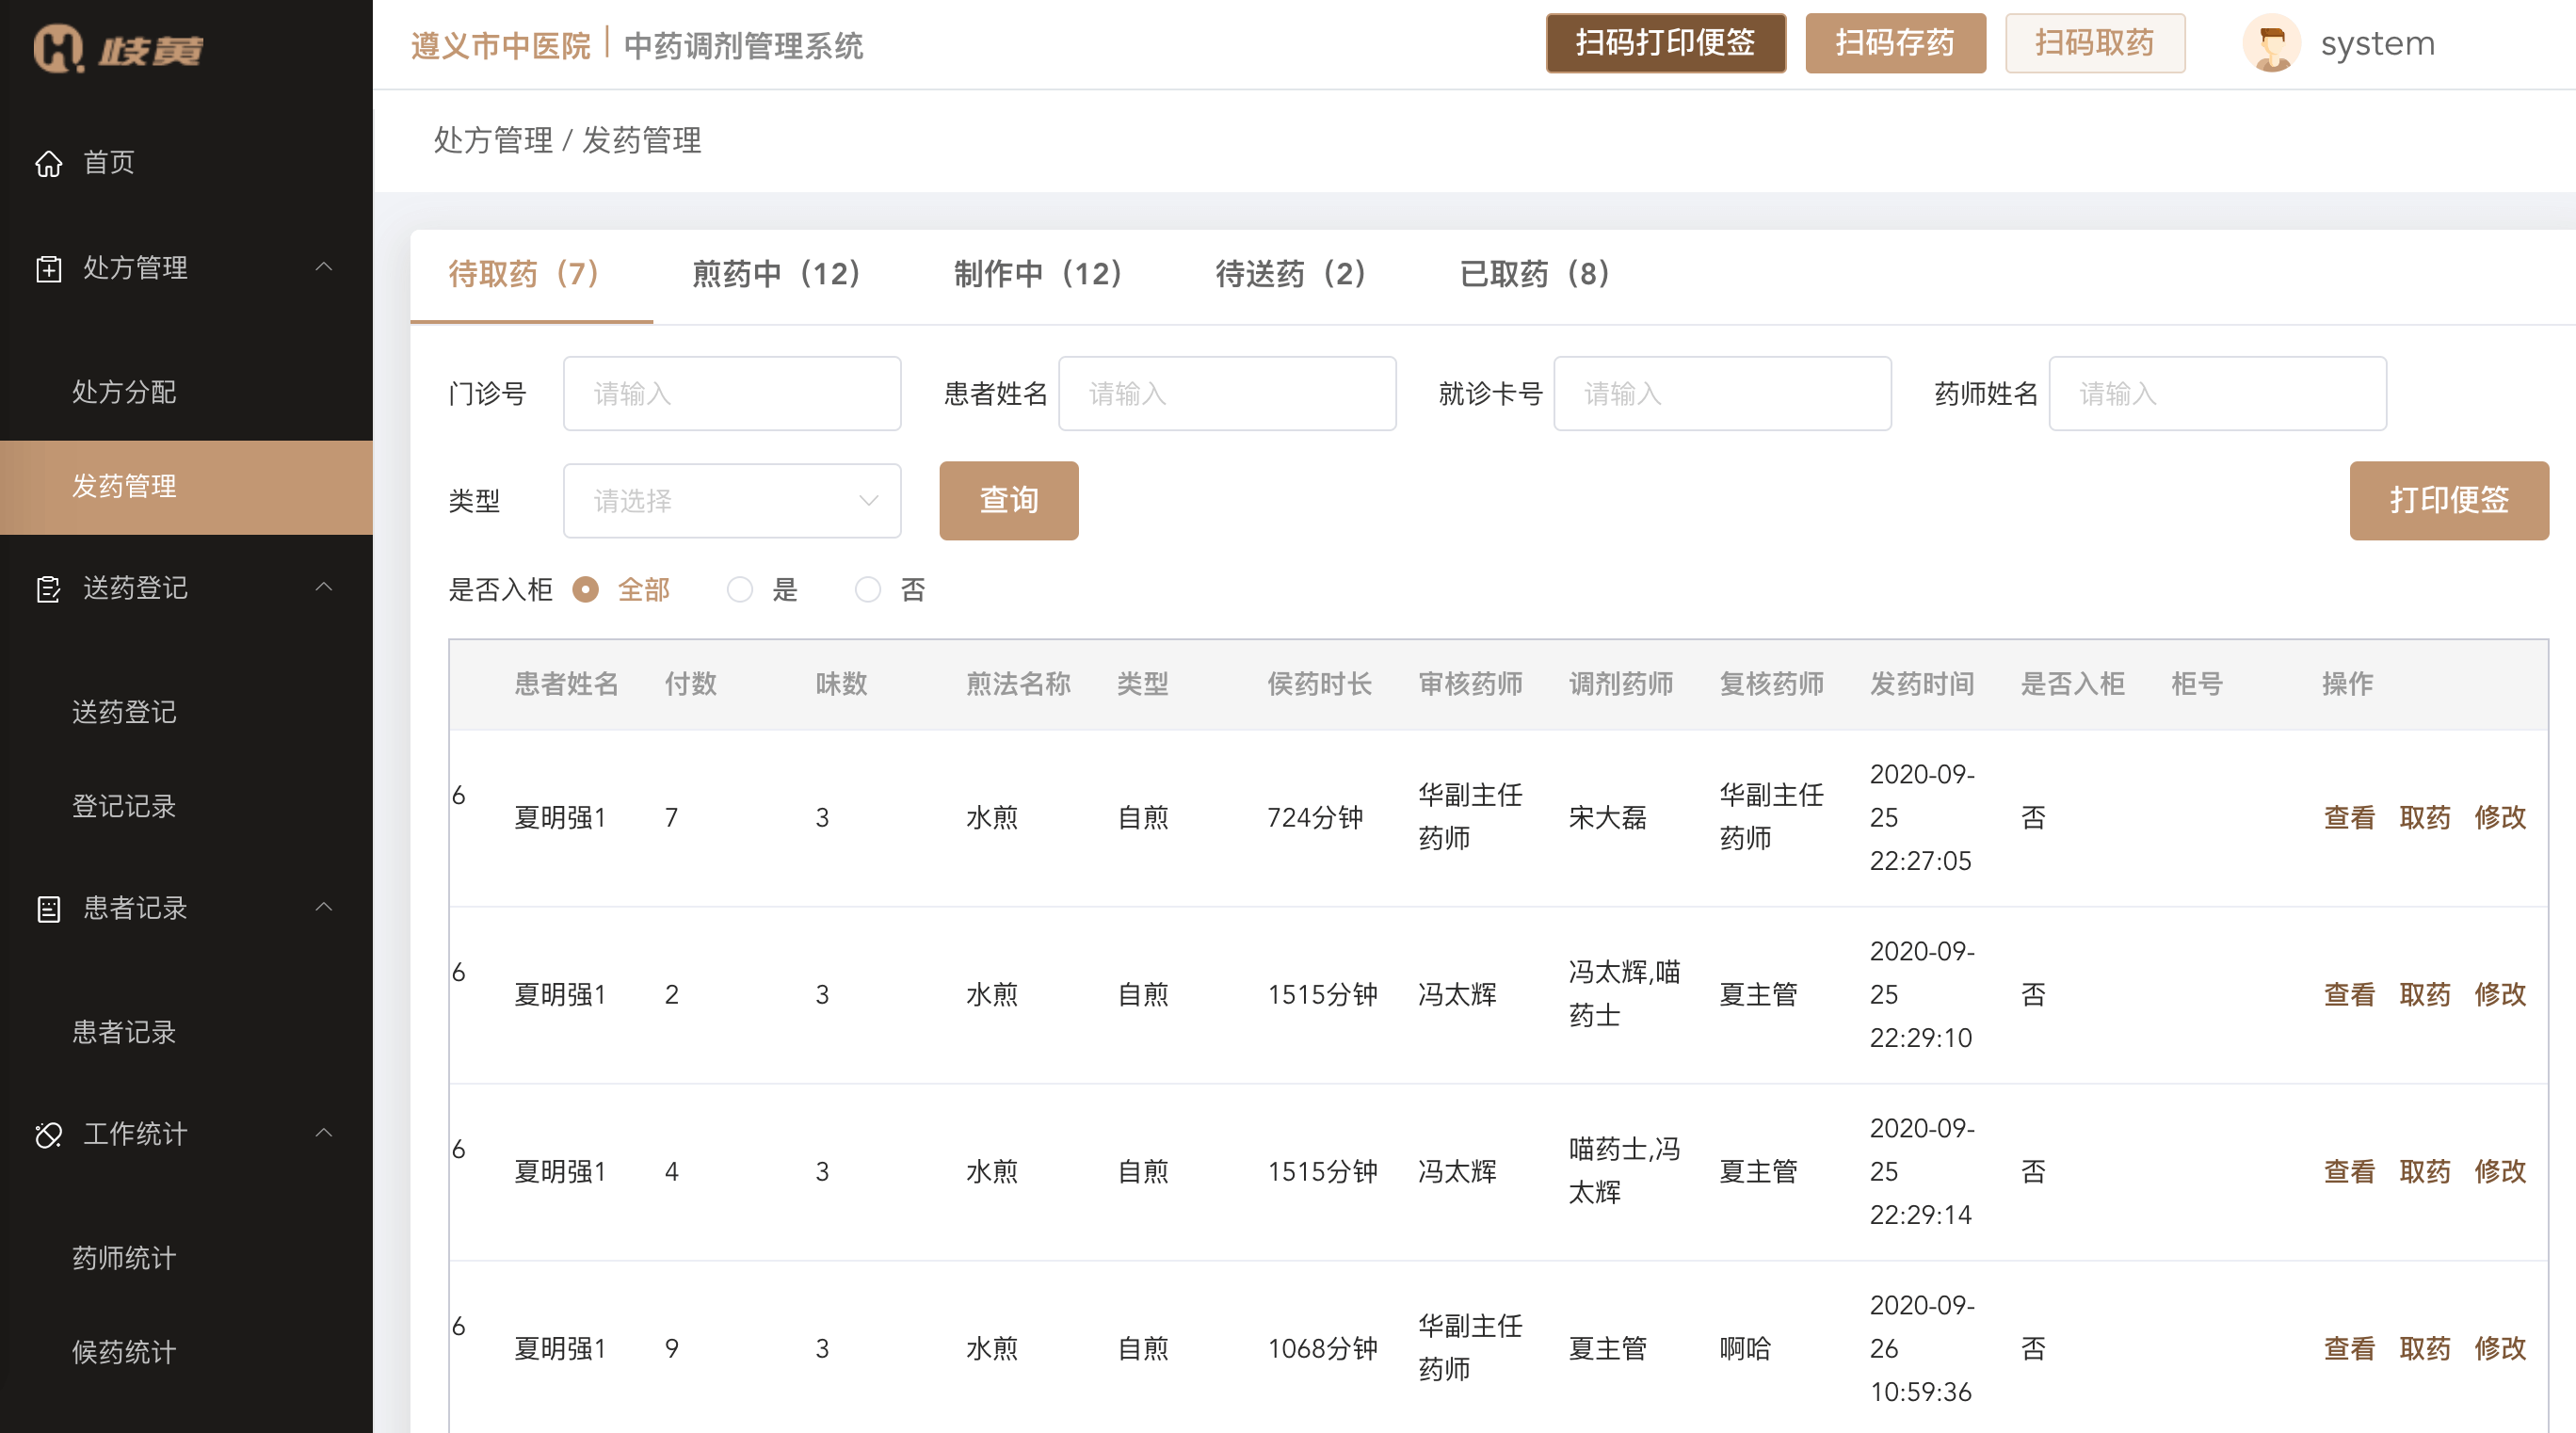Screen dimensions: 2576x1433
Task: Collapse the 送药登记 sidebar group
Action: click(x=324, y=588)
